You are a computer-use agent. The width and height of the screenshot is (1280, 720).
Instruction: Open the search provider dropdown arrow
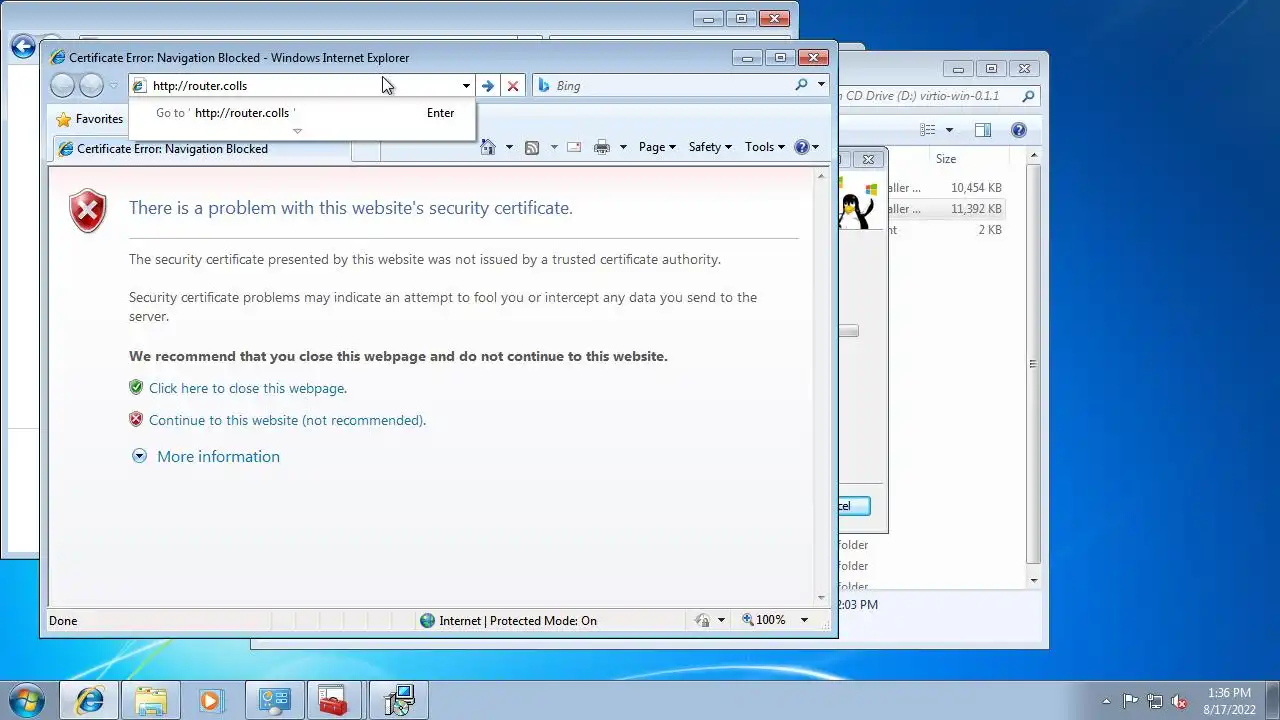[x=821, y=85]
